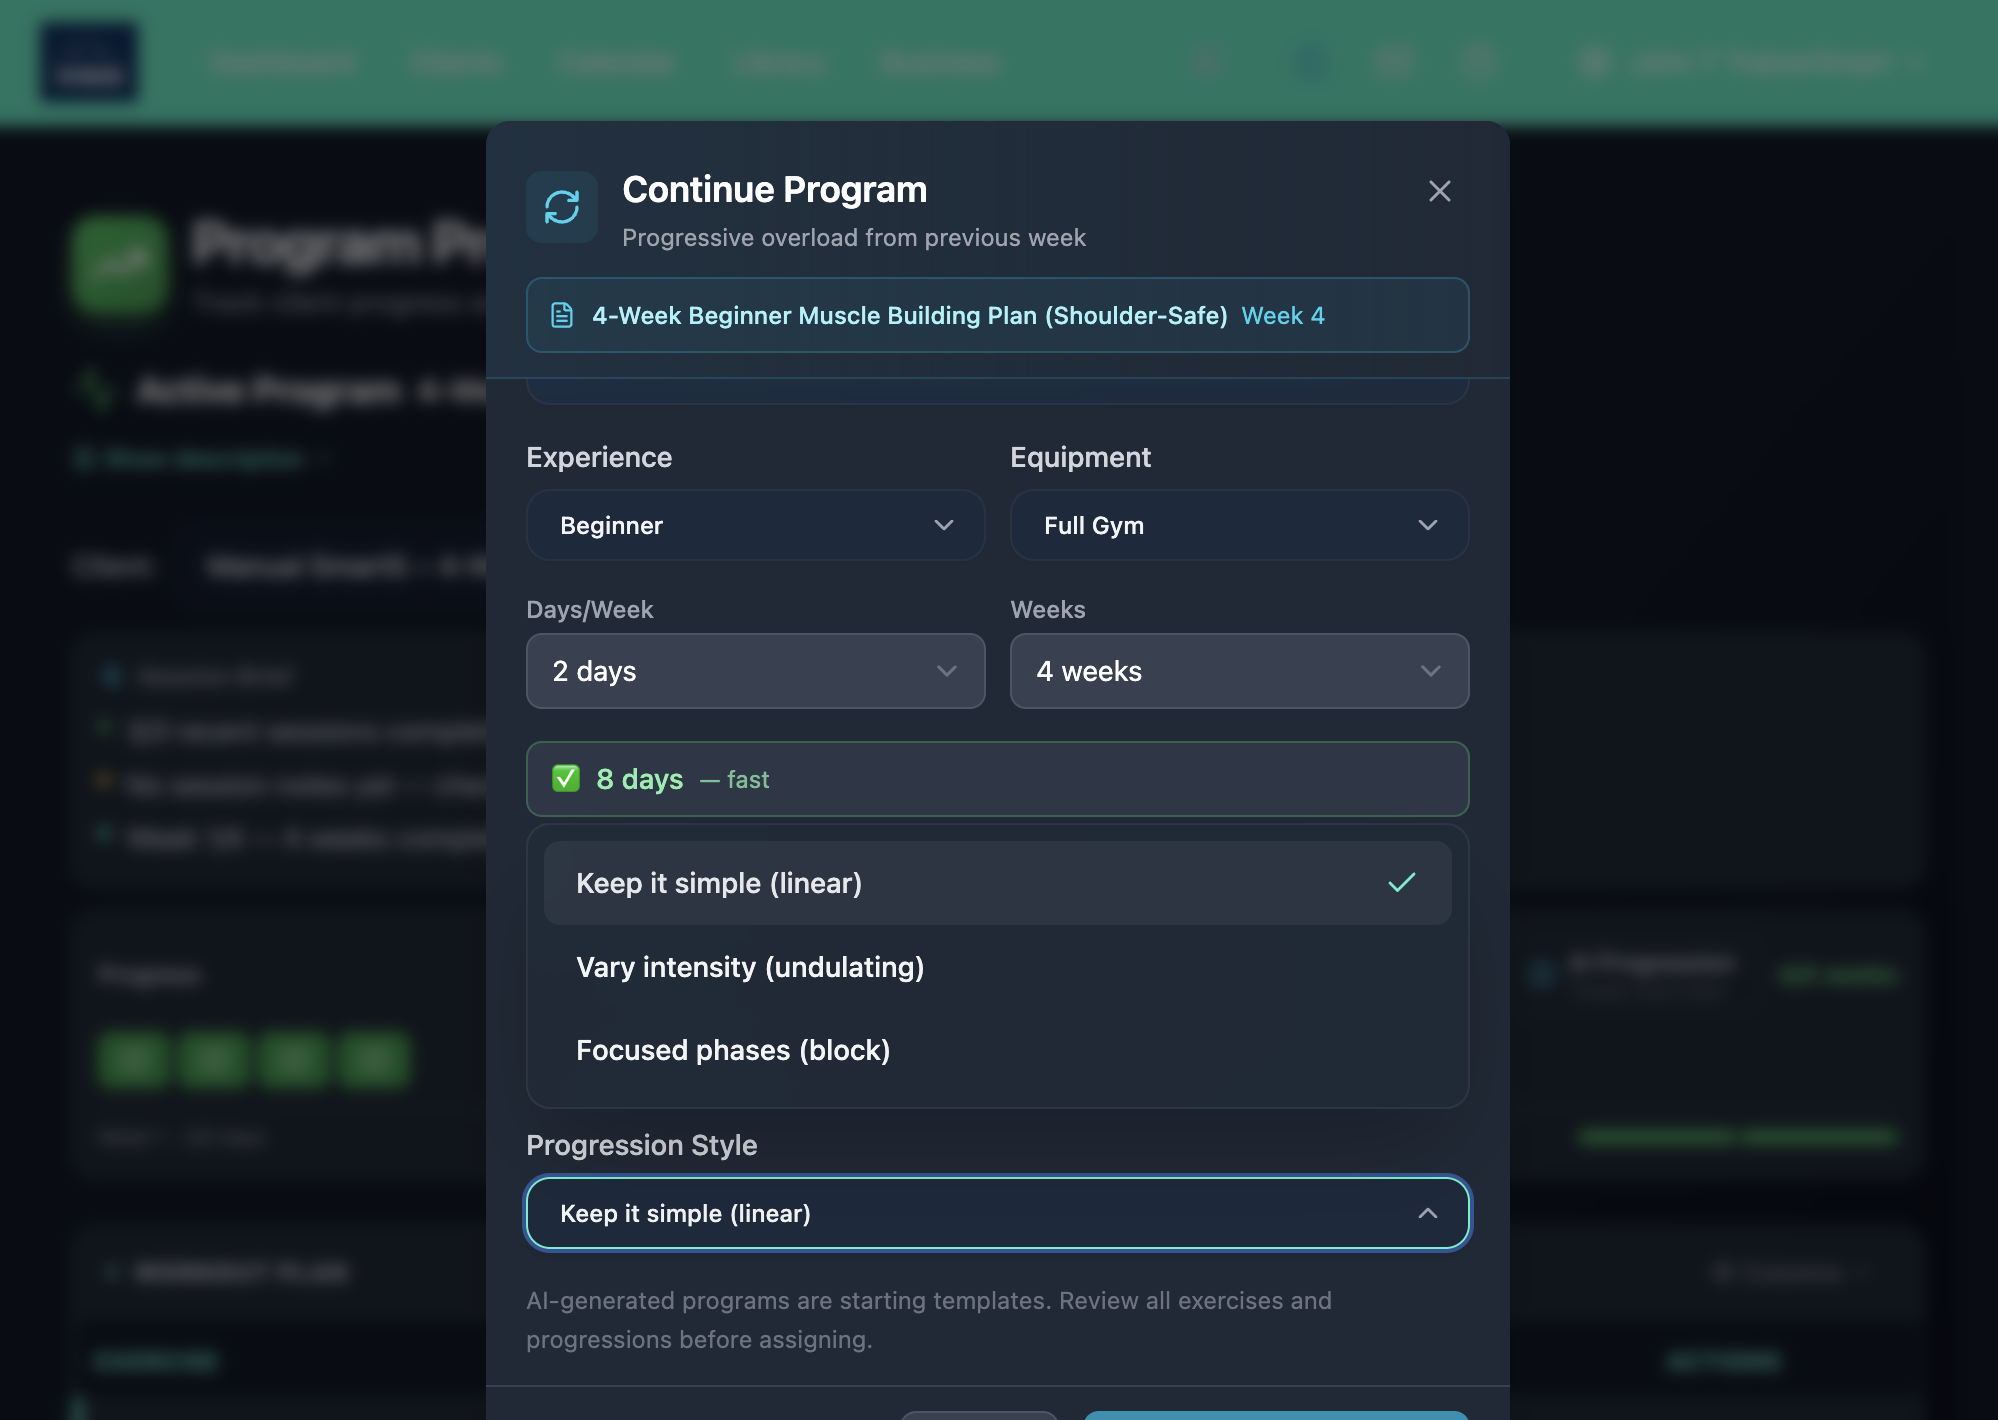Image resolution: width=1998 pixels, height=1420 pixels.
Task: Open the Weeks dropdown showing 4 weeks
Action: pyautogui.click(x=1239, y=671)
